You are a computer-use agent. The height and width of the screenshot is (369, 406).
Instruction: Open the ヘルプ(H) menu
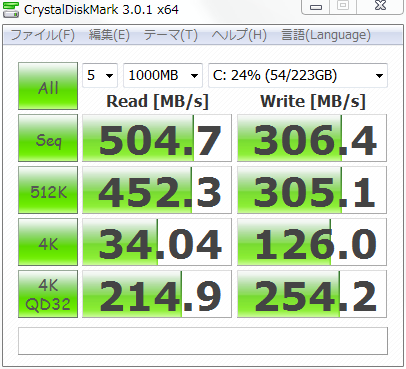[x=239, y=35]
